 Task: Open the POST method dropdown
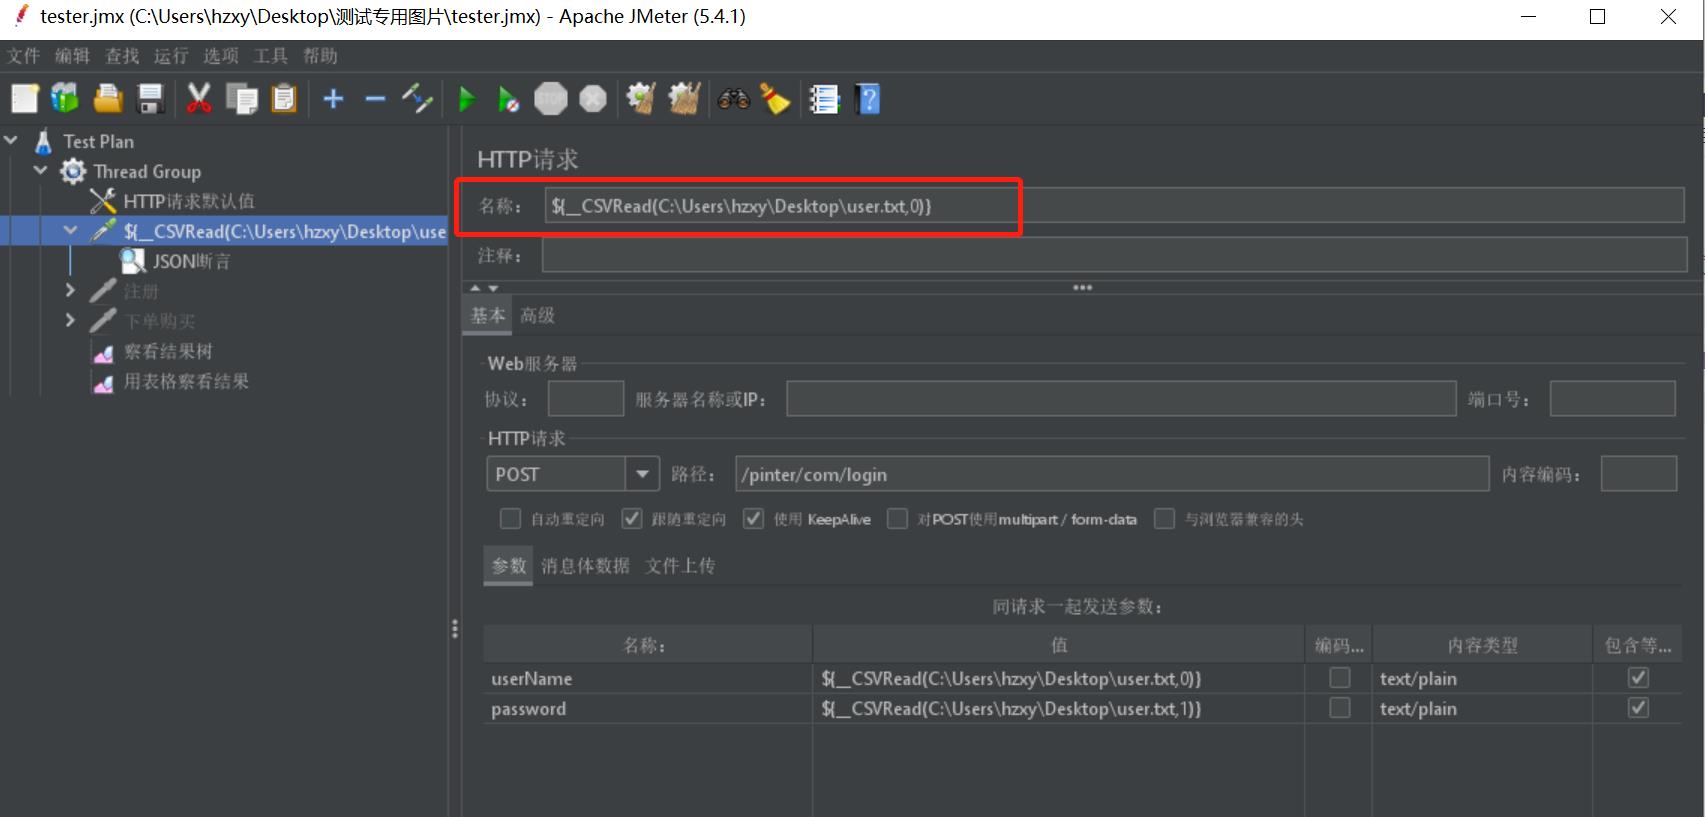[642, 474]
